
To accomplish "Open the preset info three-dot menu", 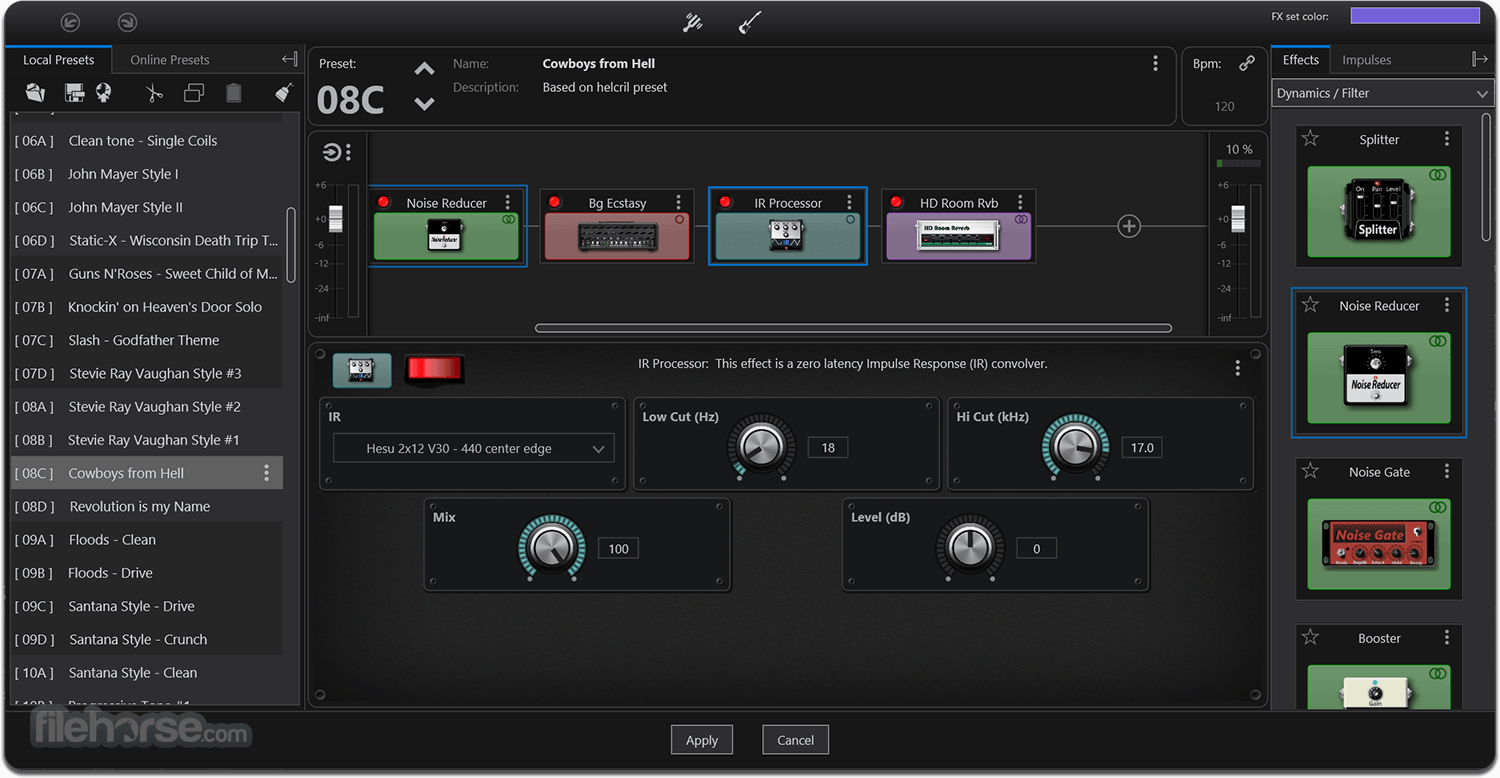I will click(1156, 63).
